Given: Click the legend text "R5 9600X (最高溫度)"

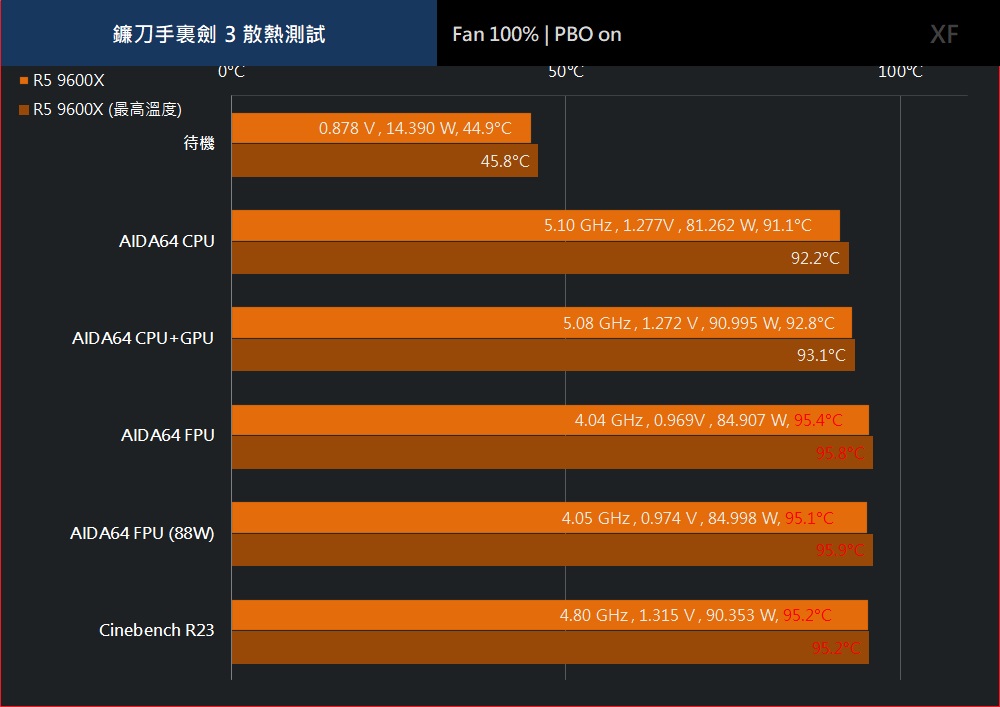Looking at the screenshot, I should click(107, 110).
